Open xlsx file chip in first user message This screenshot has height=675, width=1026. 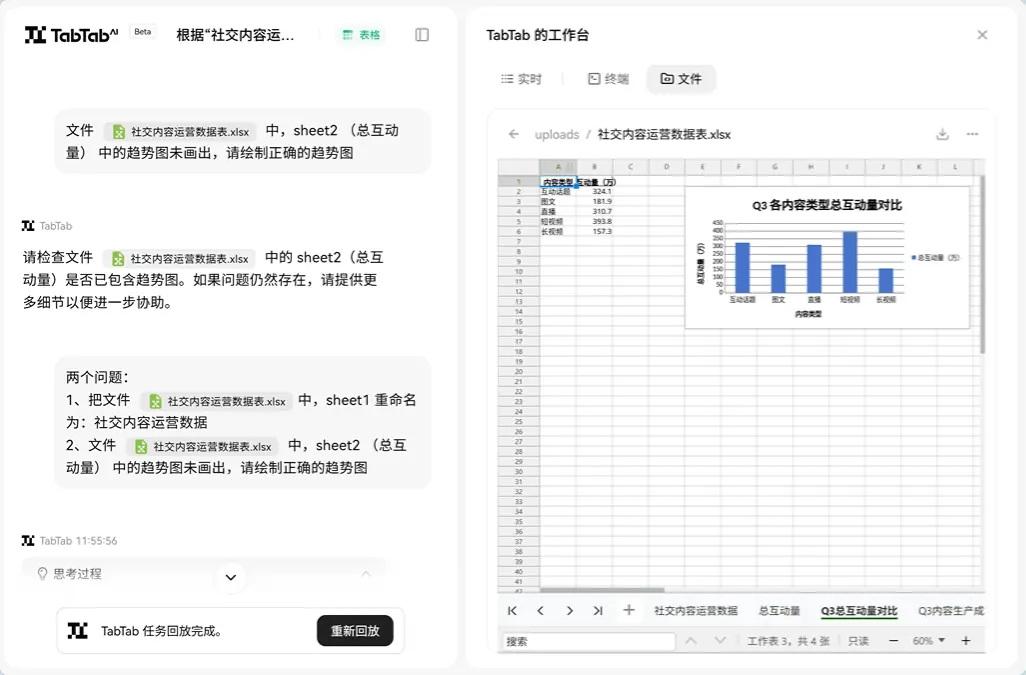coord(181,131)
